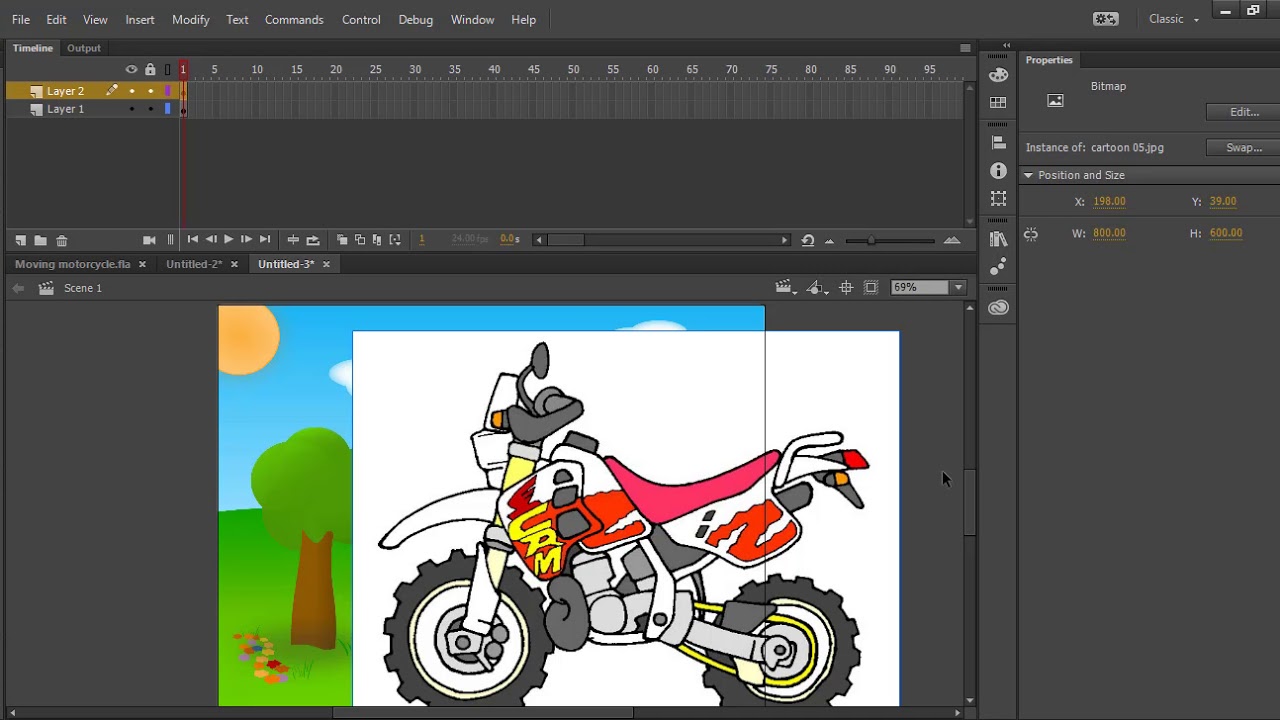The height and width of the screenshot is (720, 1280).
Task: Click the Reset Timeline Zoom icon
Action: coord(808,240)
